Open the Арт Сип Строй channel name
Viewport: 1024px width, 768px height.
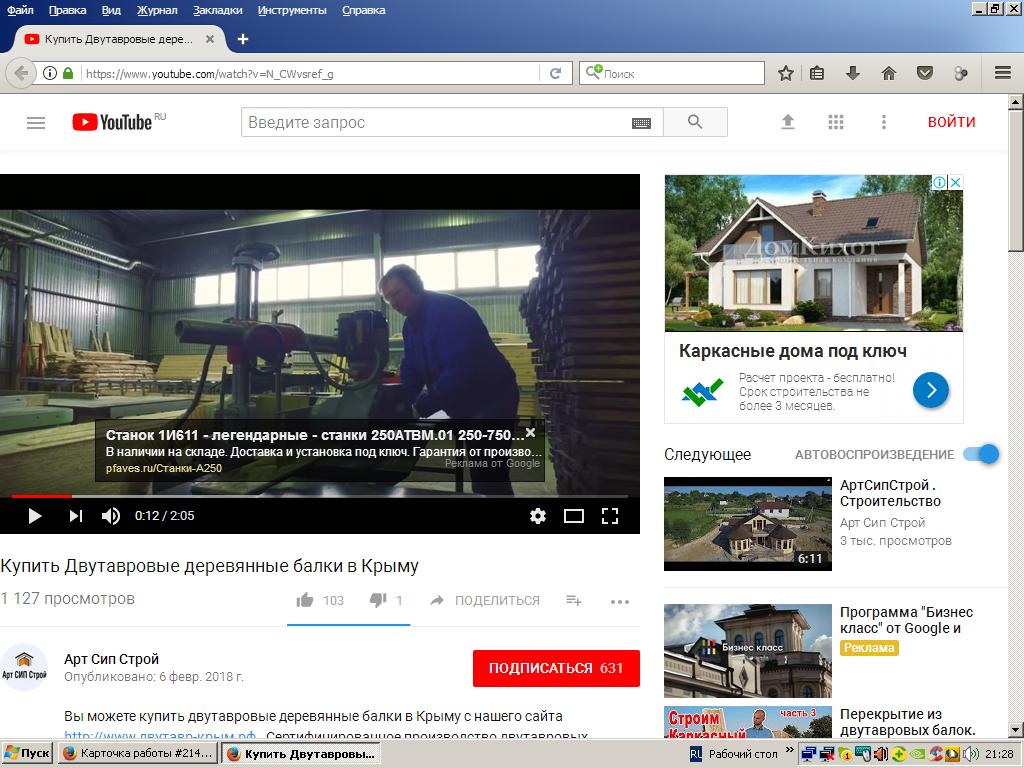[x=112, y=659]
